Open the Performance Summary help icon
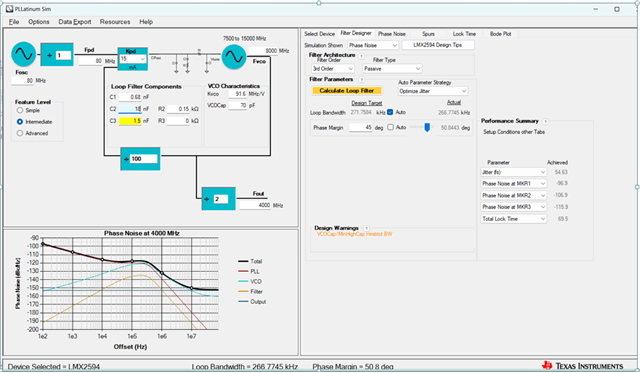Screen dimensions: 640x373 pos(545,121)
